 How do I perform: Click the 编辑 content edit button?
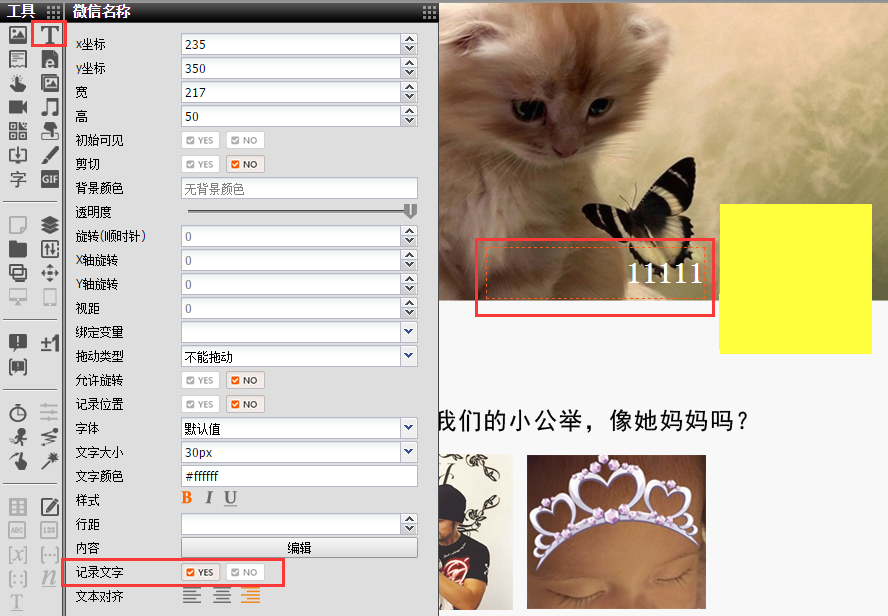[x=299, y=548]
